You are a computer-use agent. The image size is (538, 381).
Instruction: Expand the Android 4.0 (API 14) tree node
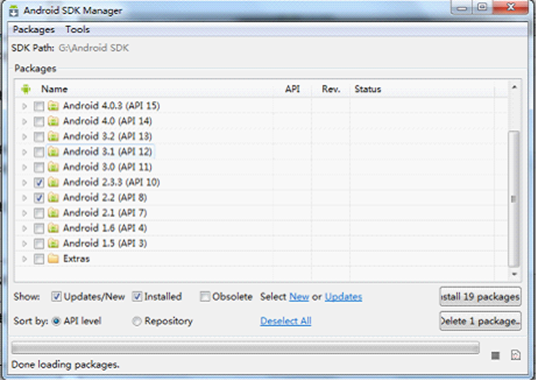point(24,122)
